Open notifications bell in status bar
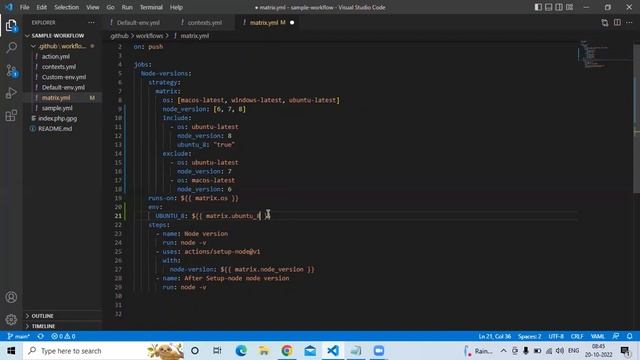Image resolution: width=640 pixels, height=360 pixels. [x=629, y=336]
